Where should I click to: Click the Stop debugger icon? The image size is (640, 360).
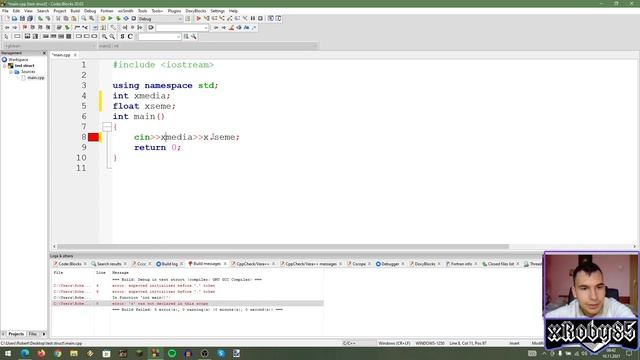click(x=260, y=19)
